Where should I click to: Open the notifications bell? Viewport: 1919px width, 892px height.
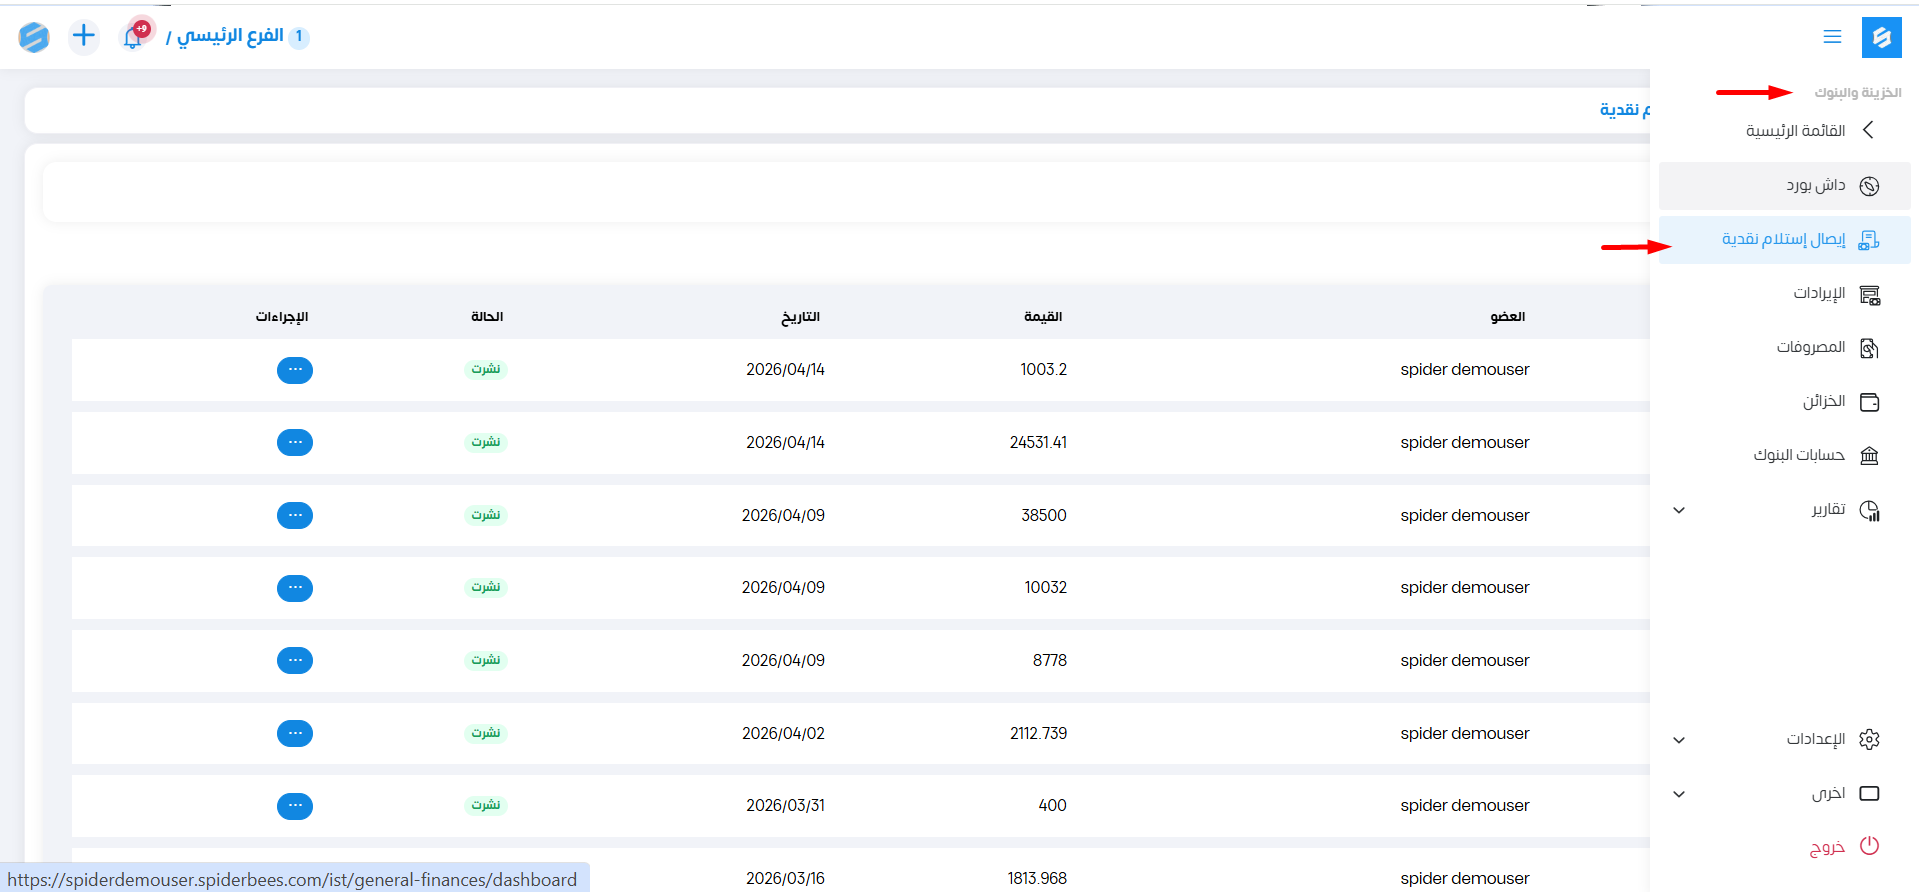[x=133, y=37]
